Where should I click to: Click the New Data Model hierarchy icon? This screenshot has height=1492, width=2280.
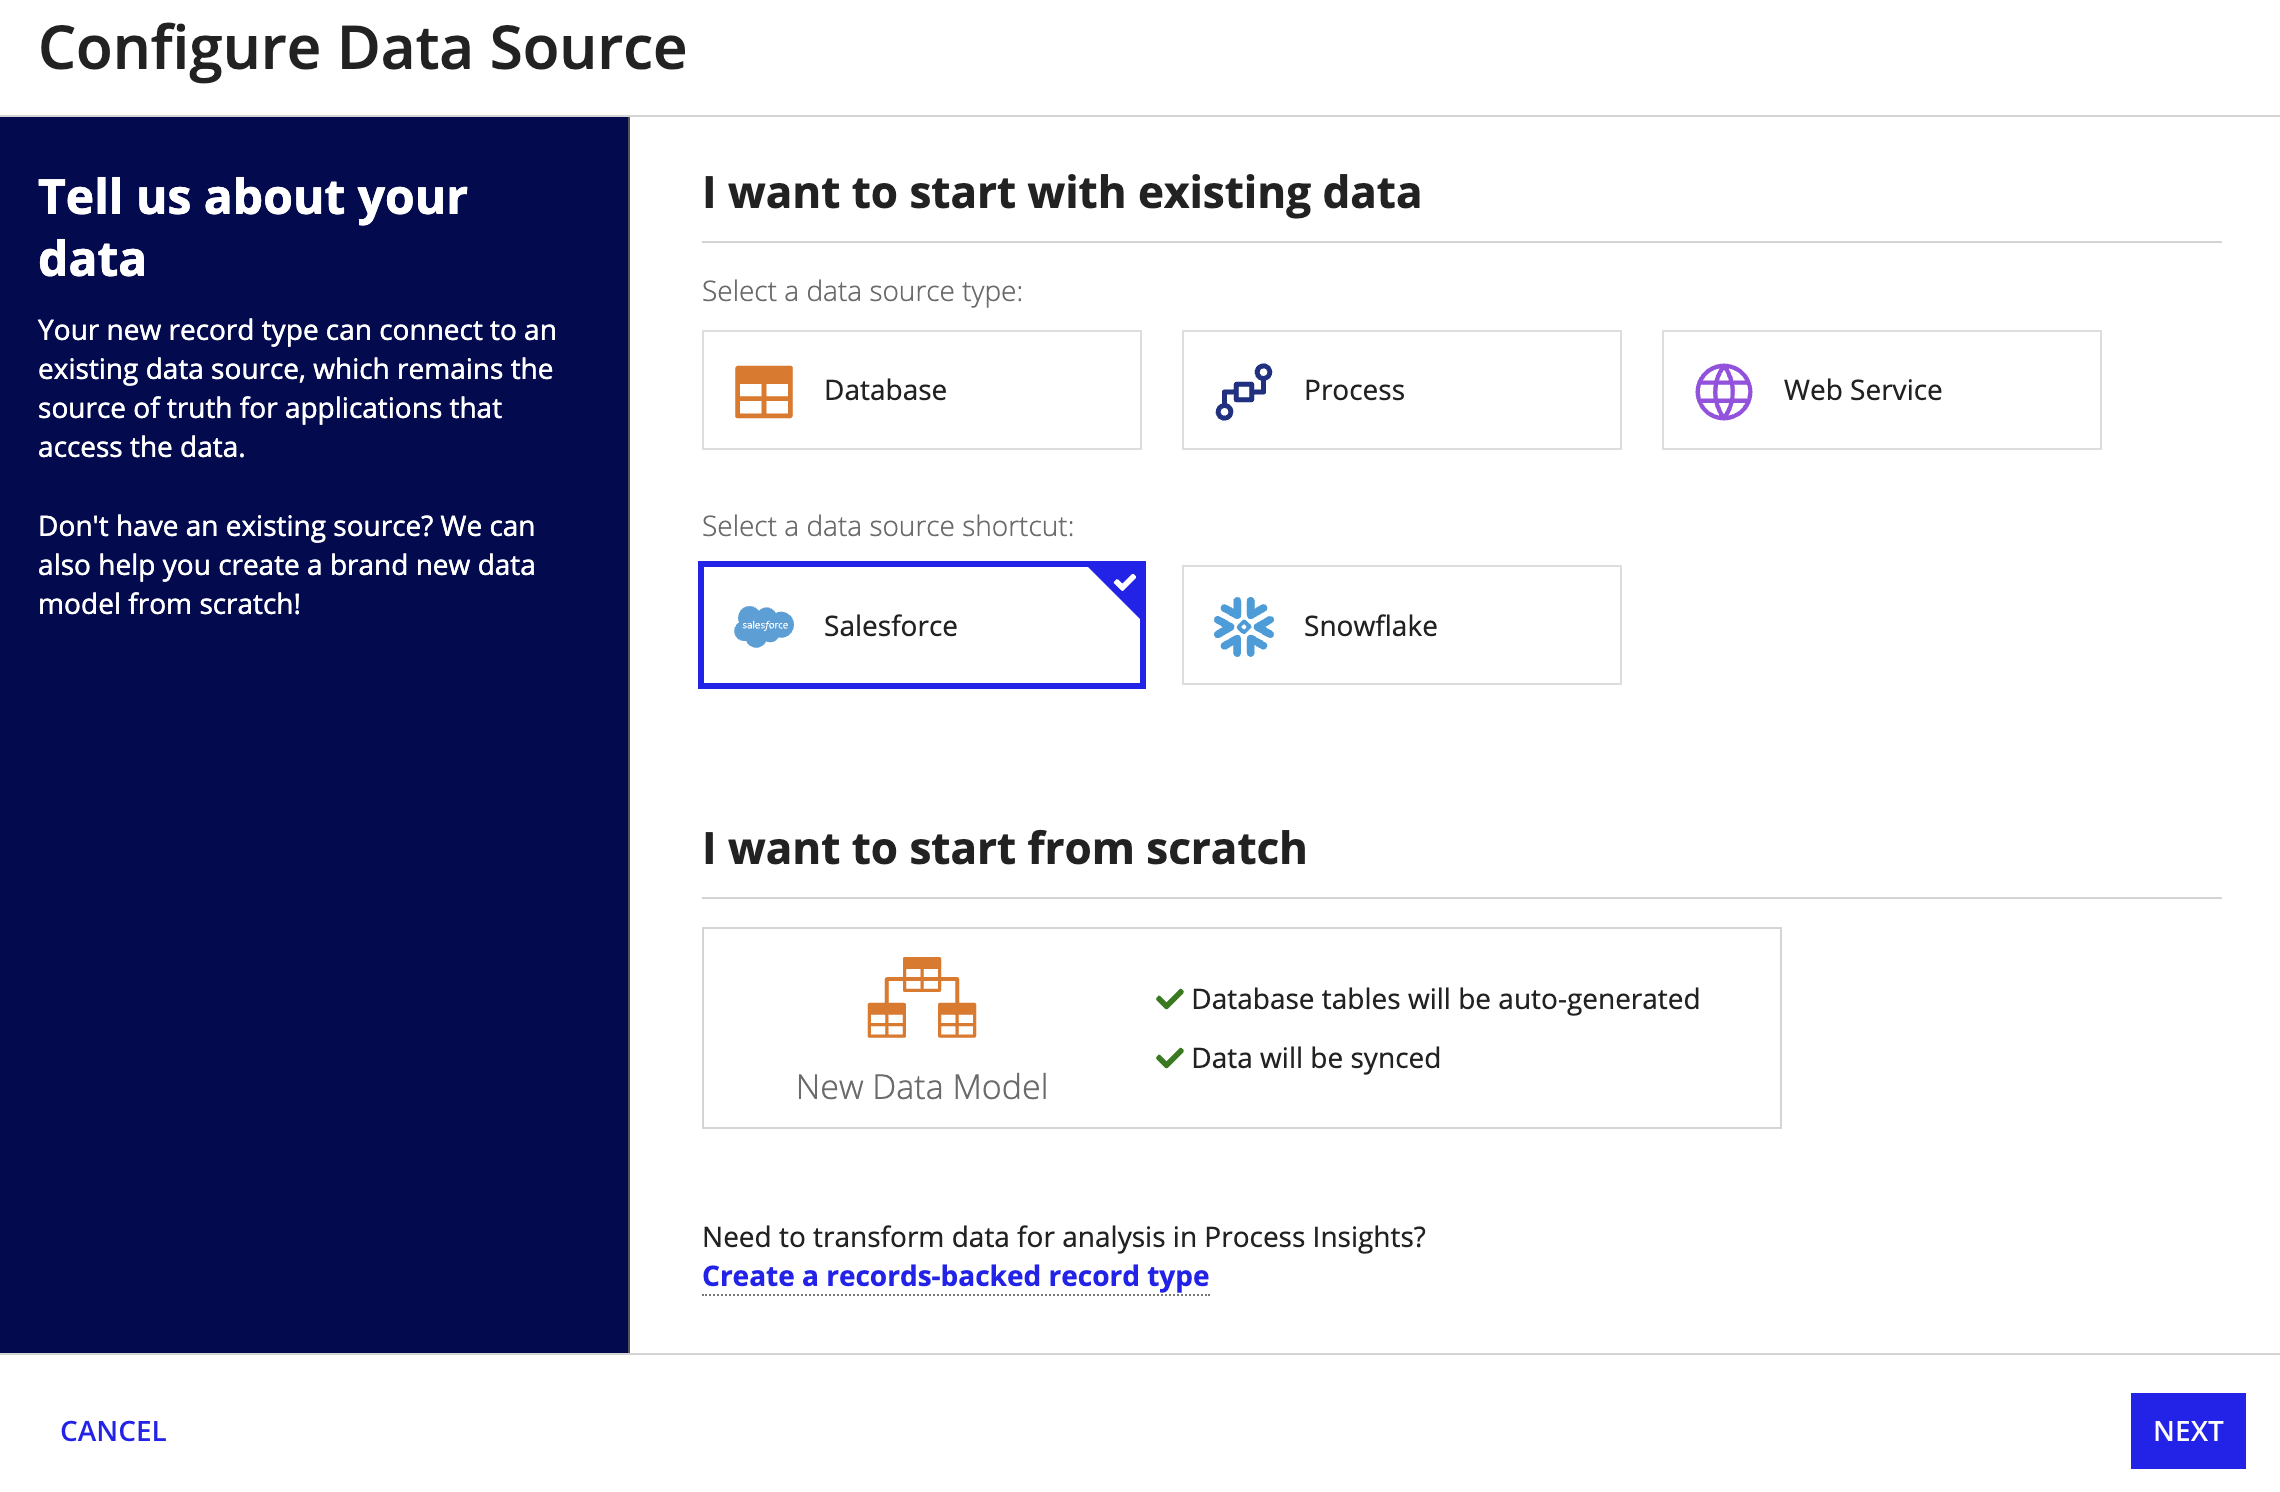click(x=921, y=997)
